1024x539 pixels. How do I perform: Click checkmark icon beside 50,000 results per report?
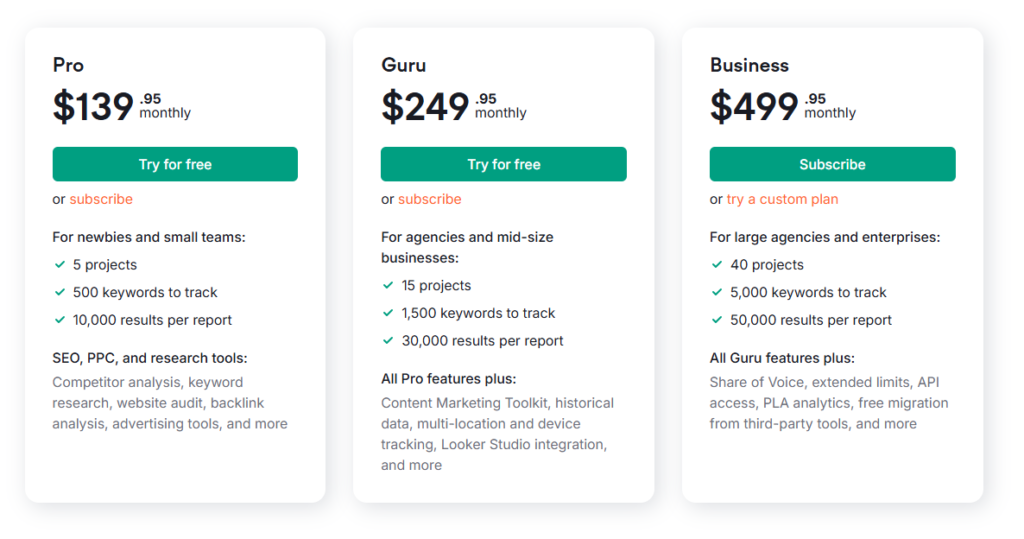coord(717,319)
